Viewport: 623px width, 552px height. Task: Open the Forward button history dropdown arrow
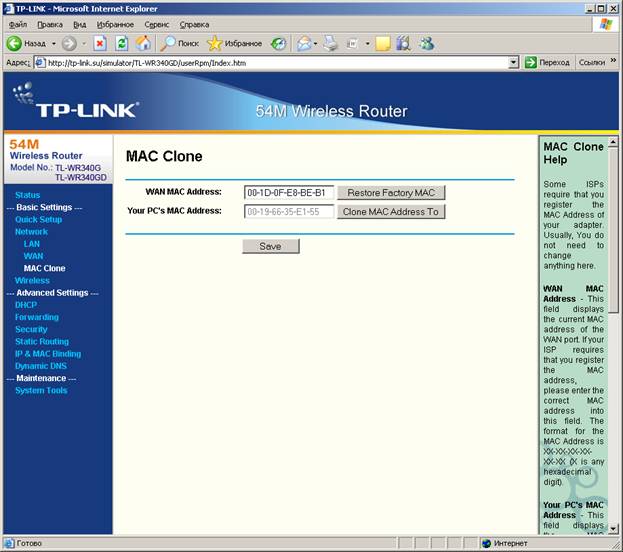coord(84,43)
